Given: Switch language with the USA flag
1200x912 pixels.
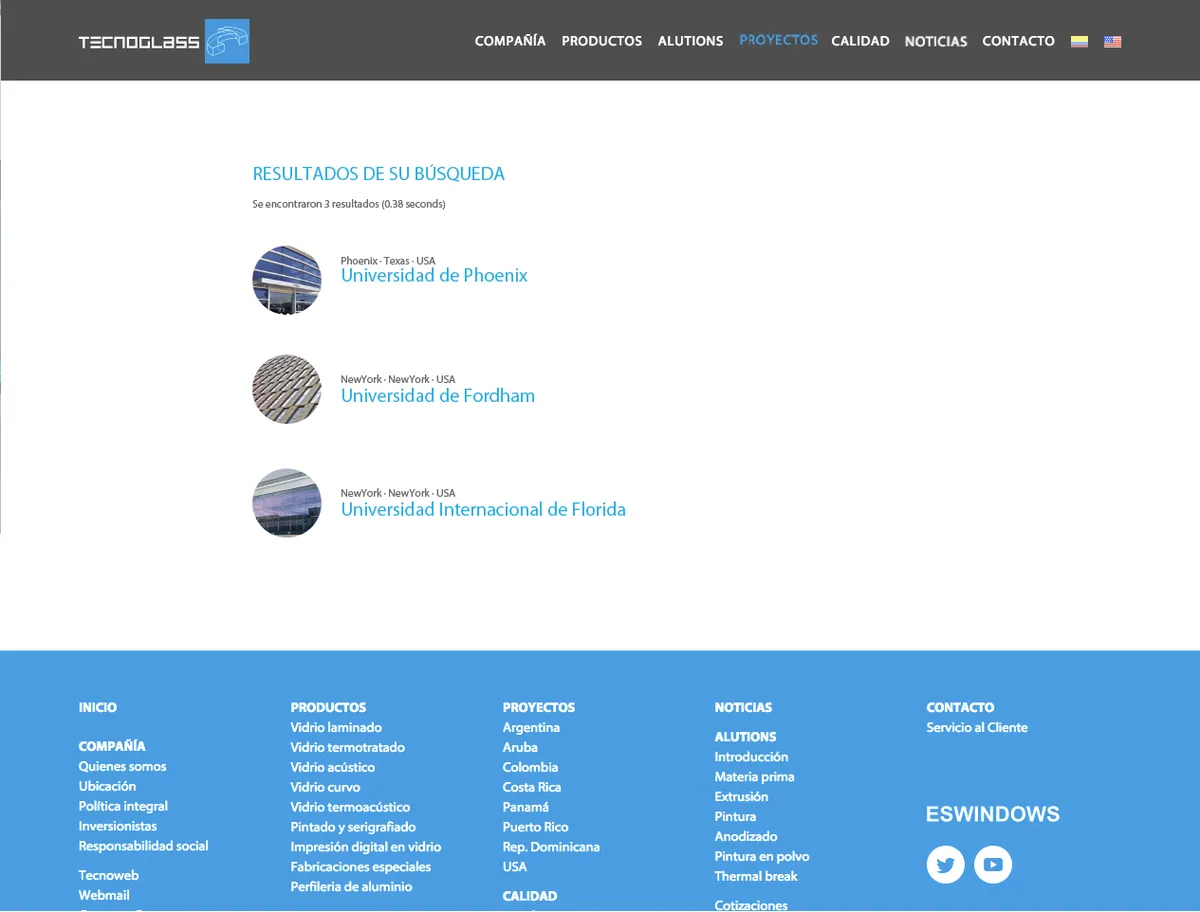Looking at the screenshot, I should coord(1113,41).
